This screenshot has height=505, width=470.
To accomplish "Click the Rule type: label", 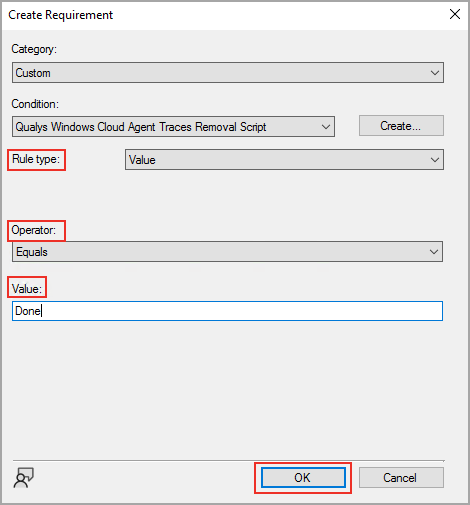I will coord(36,159).
